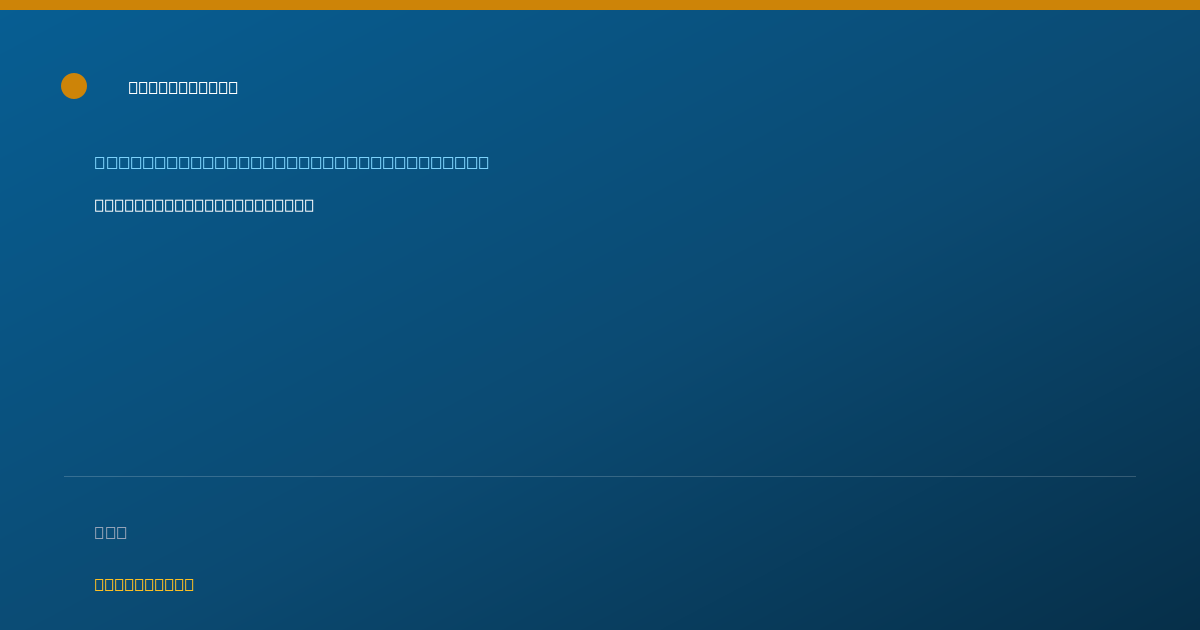Select the short gray label below the divider
The image size is (1200, 630).
point(111,532)
